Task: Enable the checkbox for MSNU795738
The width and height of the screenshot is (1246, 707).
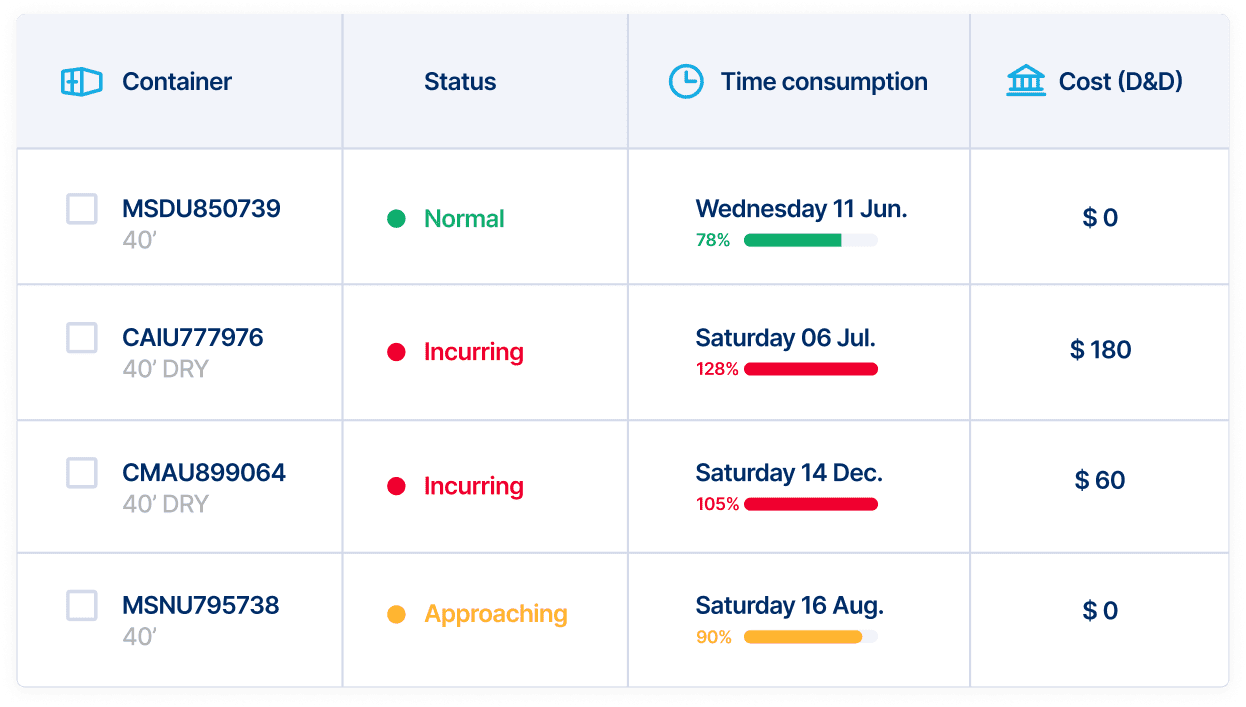Action: click(82, 605)
